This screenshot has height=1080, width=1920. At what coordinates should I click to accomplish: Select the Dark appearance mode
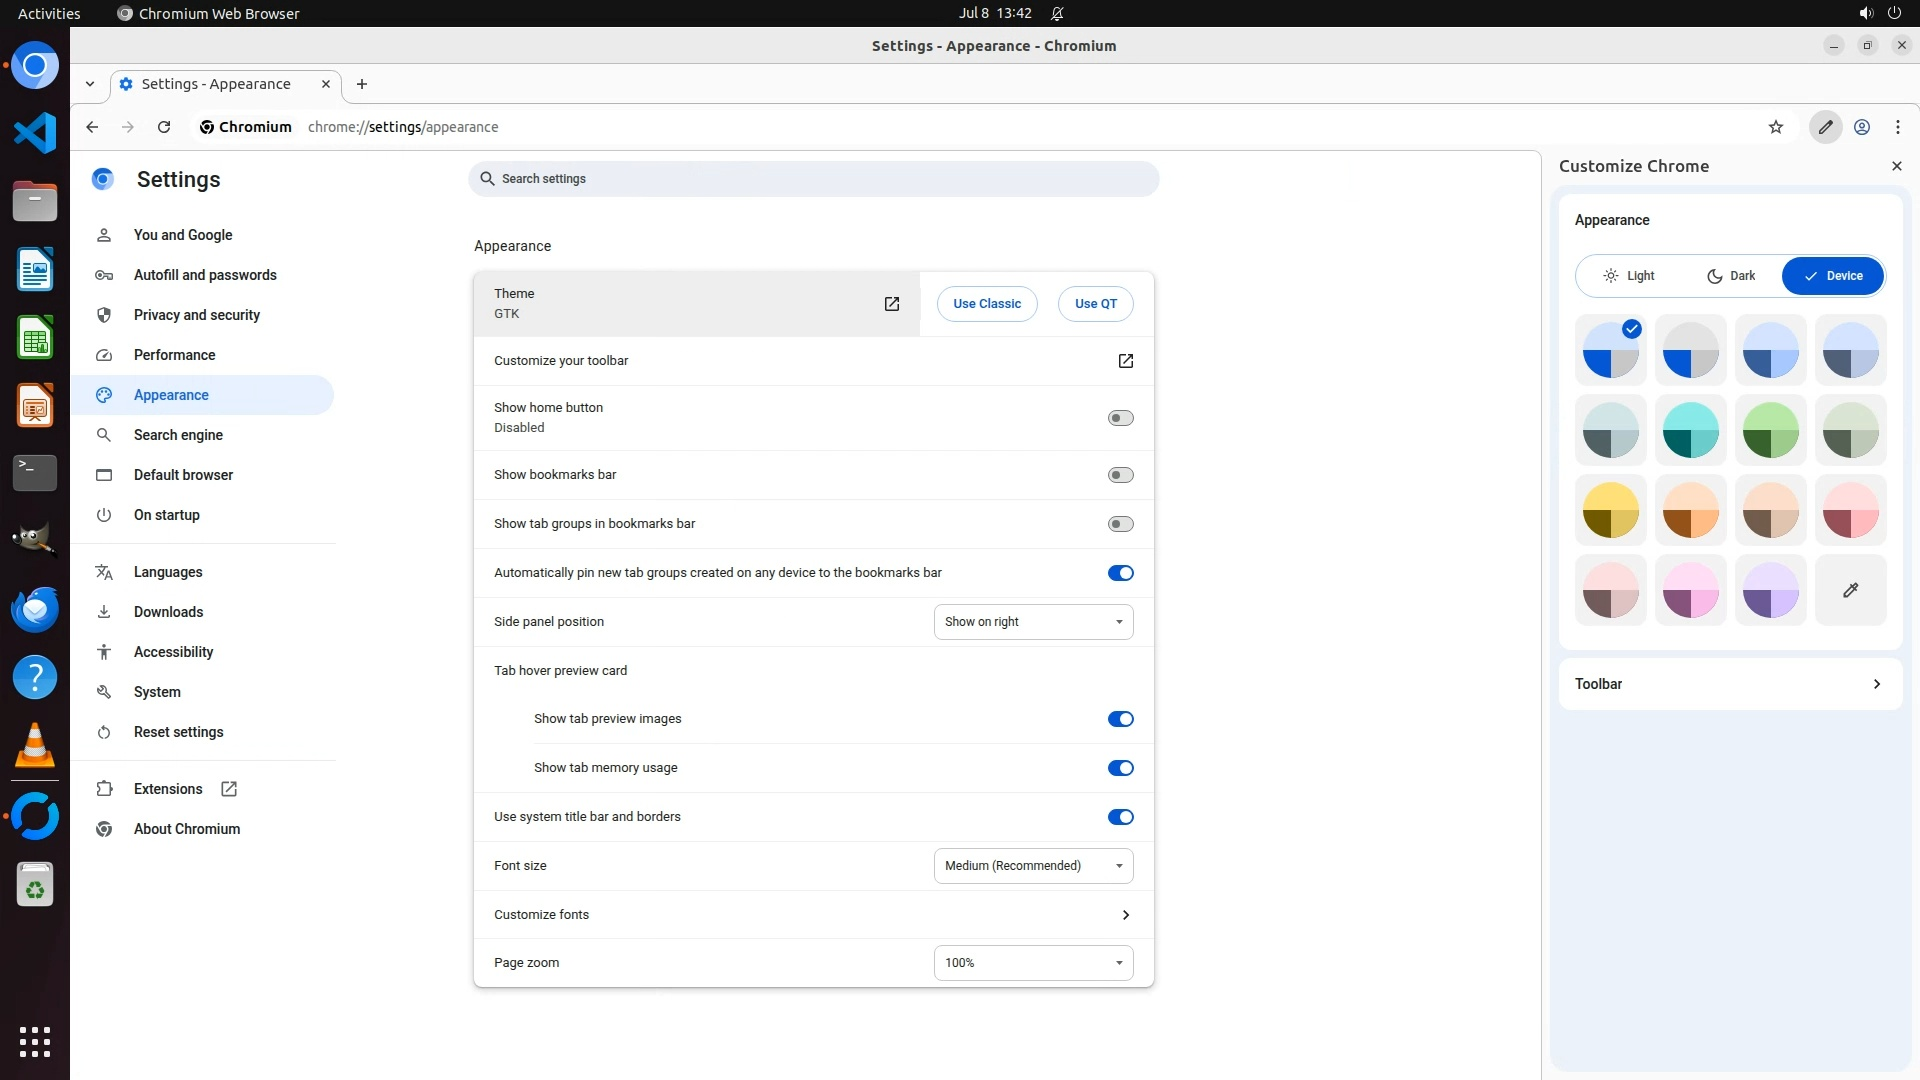(1731, 276)
